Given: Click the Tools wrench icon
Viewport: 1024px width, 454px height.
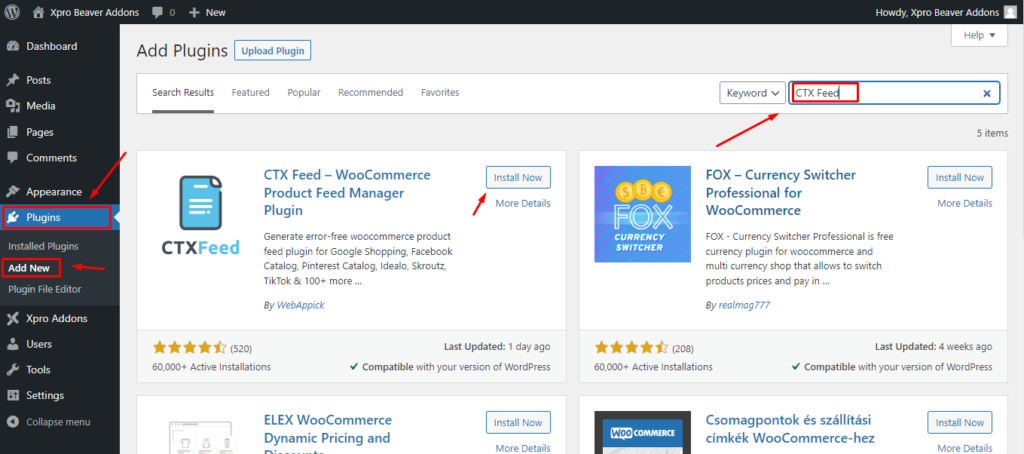Looking at the screenshot, I should click(x=12, y=370).
